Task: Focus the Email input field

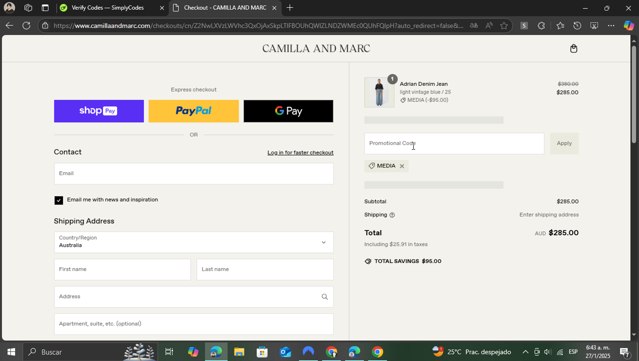Action: [194, 174]
